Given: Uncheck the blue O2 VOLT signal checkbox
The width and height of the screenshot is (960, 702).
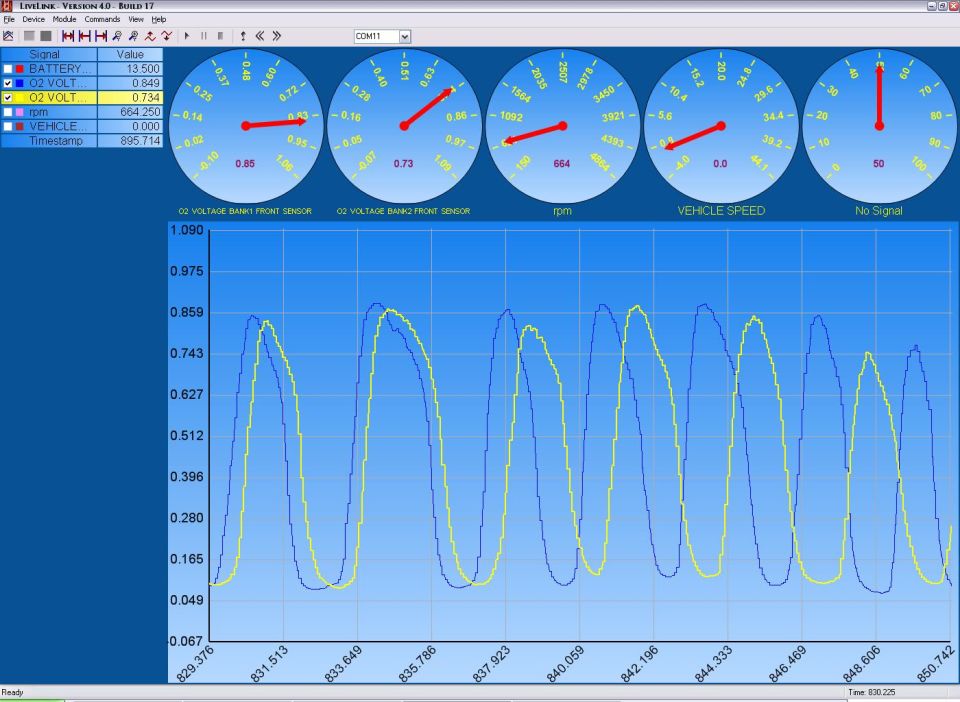Looking at the screenshot, I should point(8,83).
